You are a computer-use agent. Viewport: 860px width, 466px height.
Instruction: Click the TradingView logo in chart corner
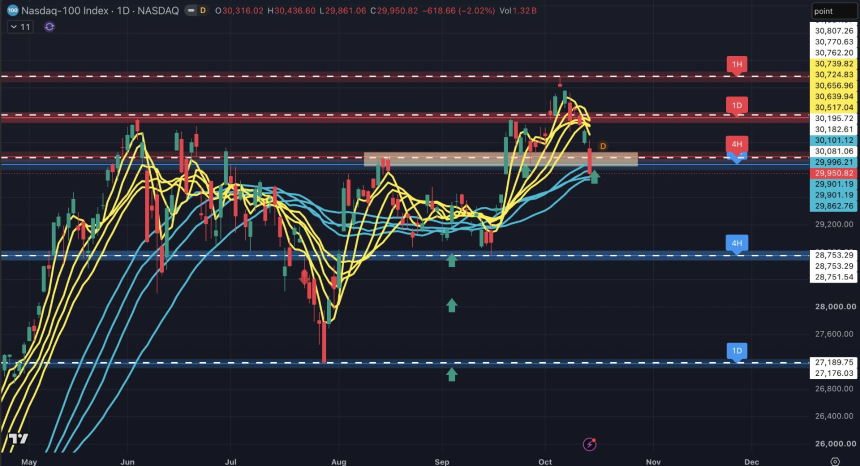(x=18, y=439)
